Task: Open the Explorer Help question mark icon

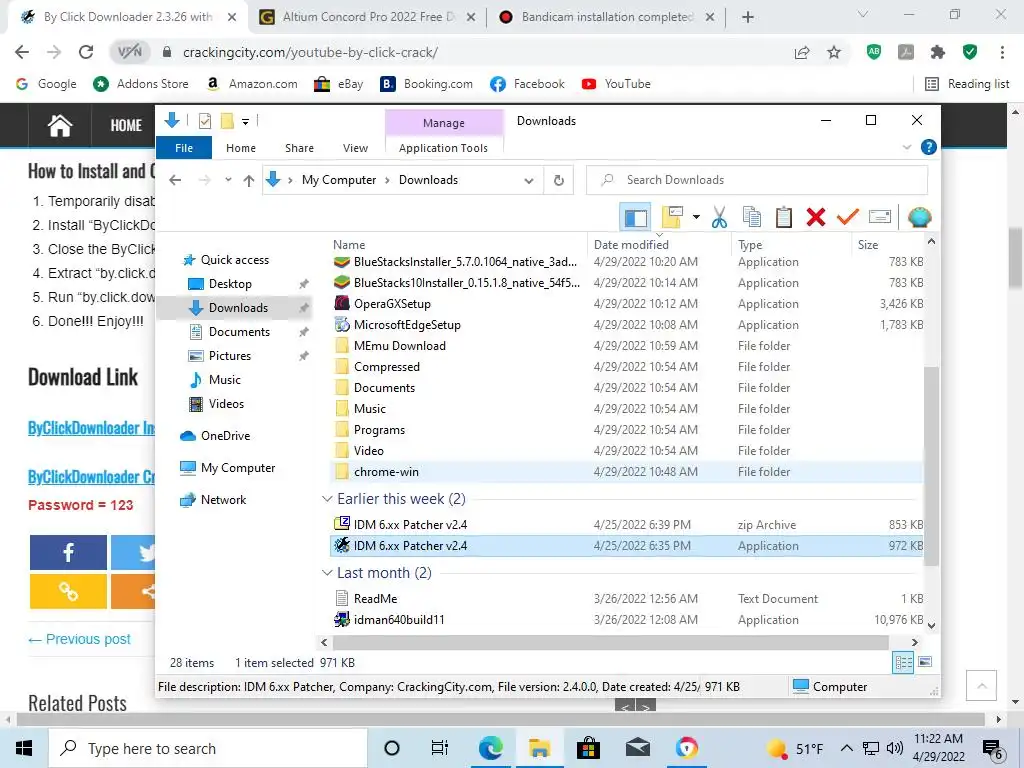Action: (x=928, y=147)
